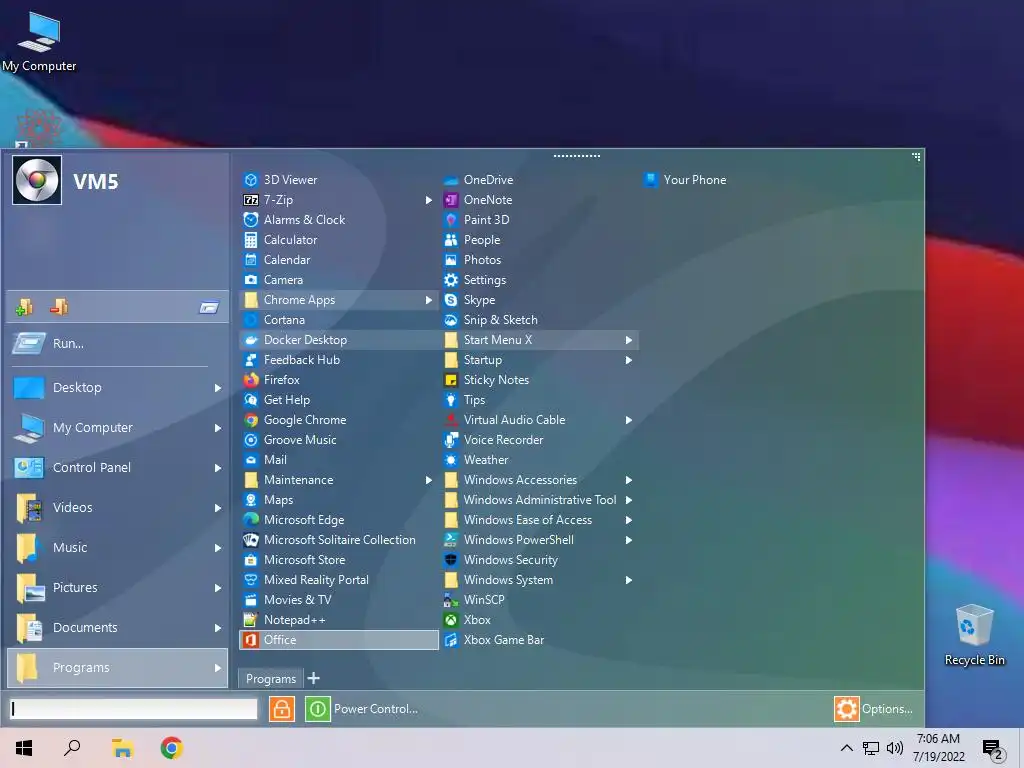1024x768 pixels.
Task: Select My Computer desktop icon
Action: coord(39,41)
